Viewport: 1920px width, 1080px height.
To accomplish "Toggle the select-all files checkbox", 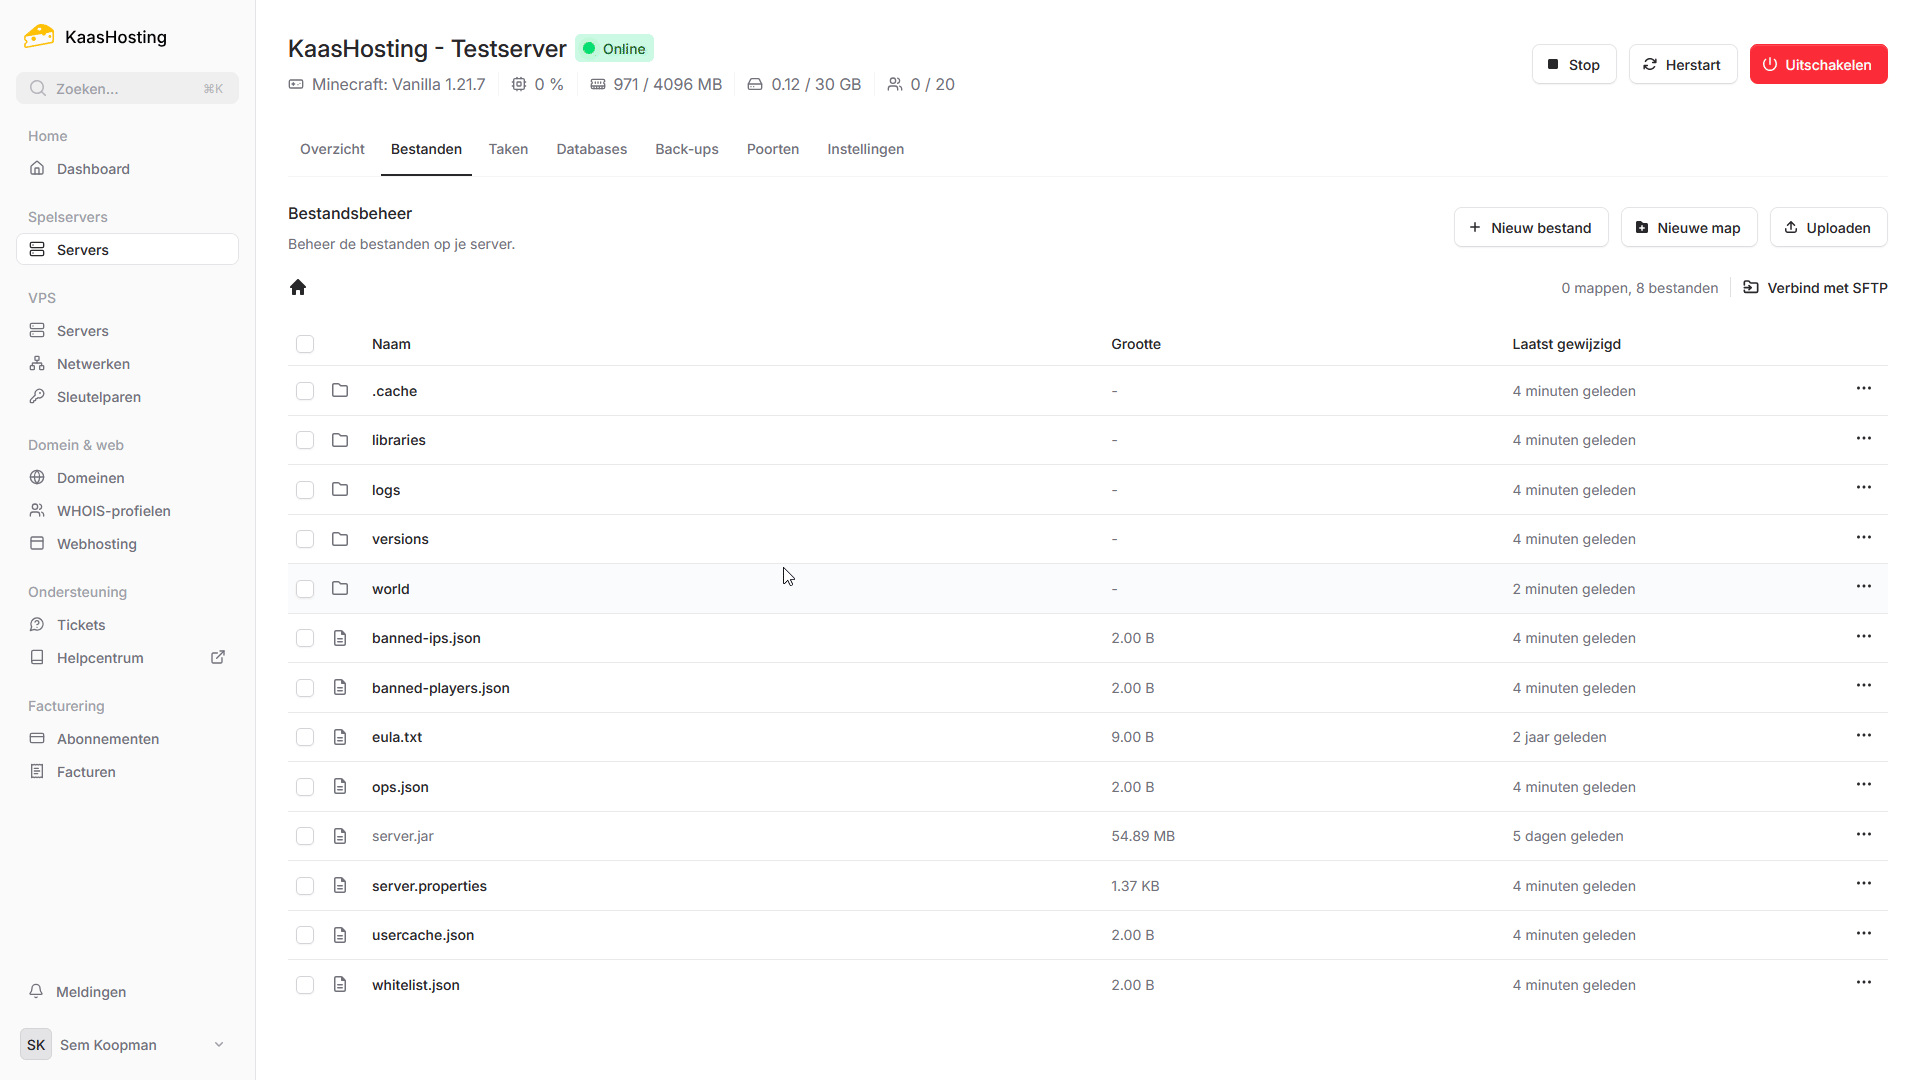I will [305, 344].
